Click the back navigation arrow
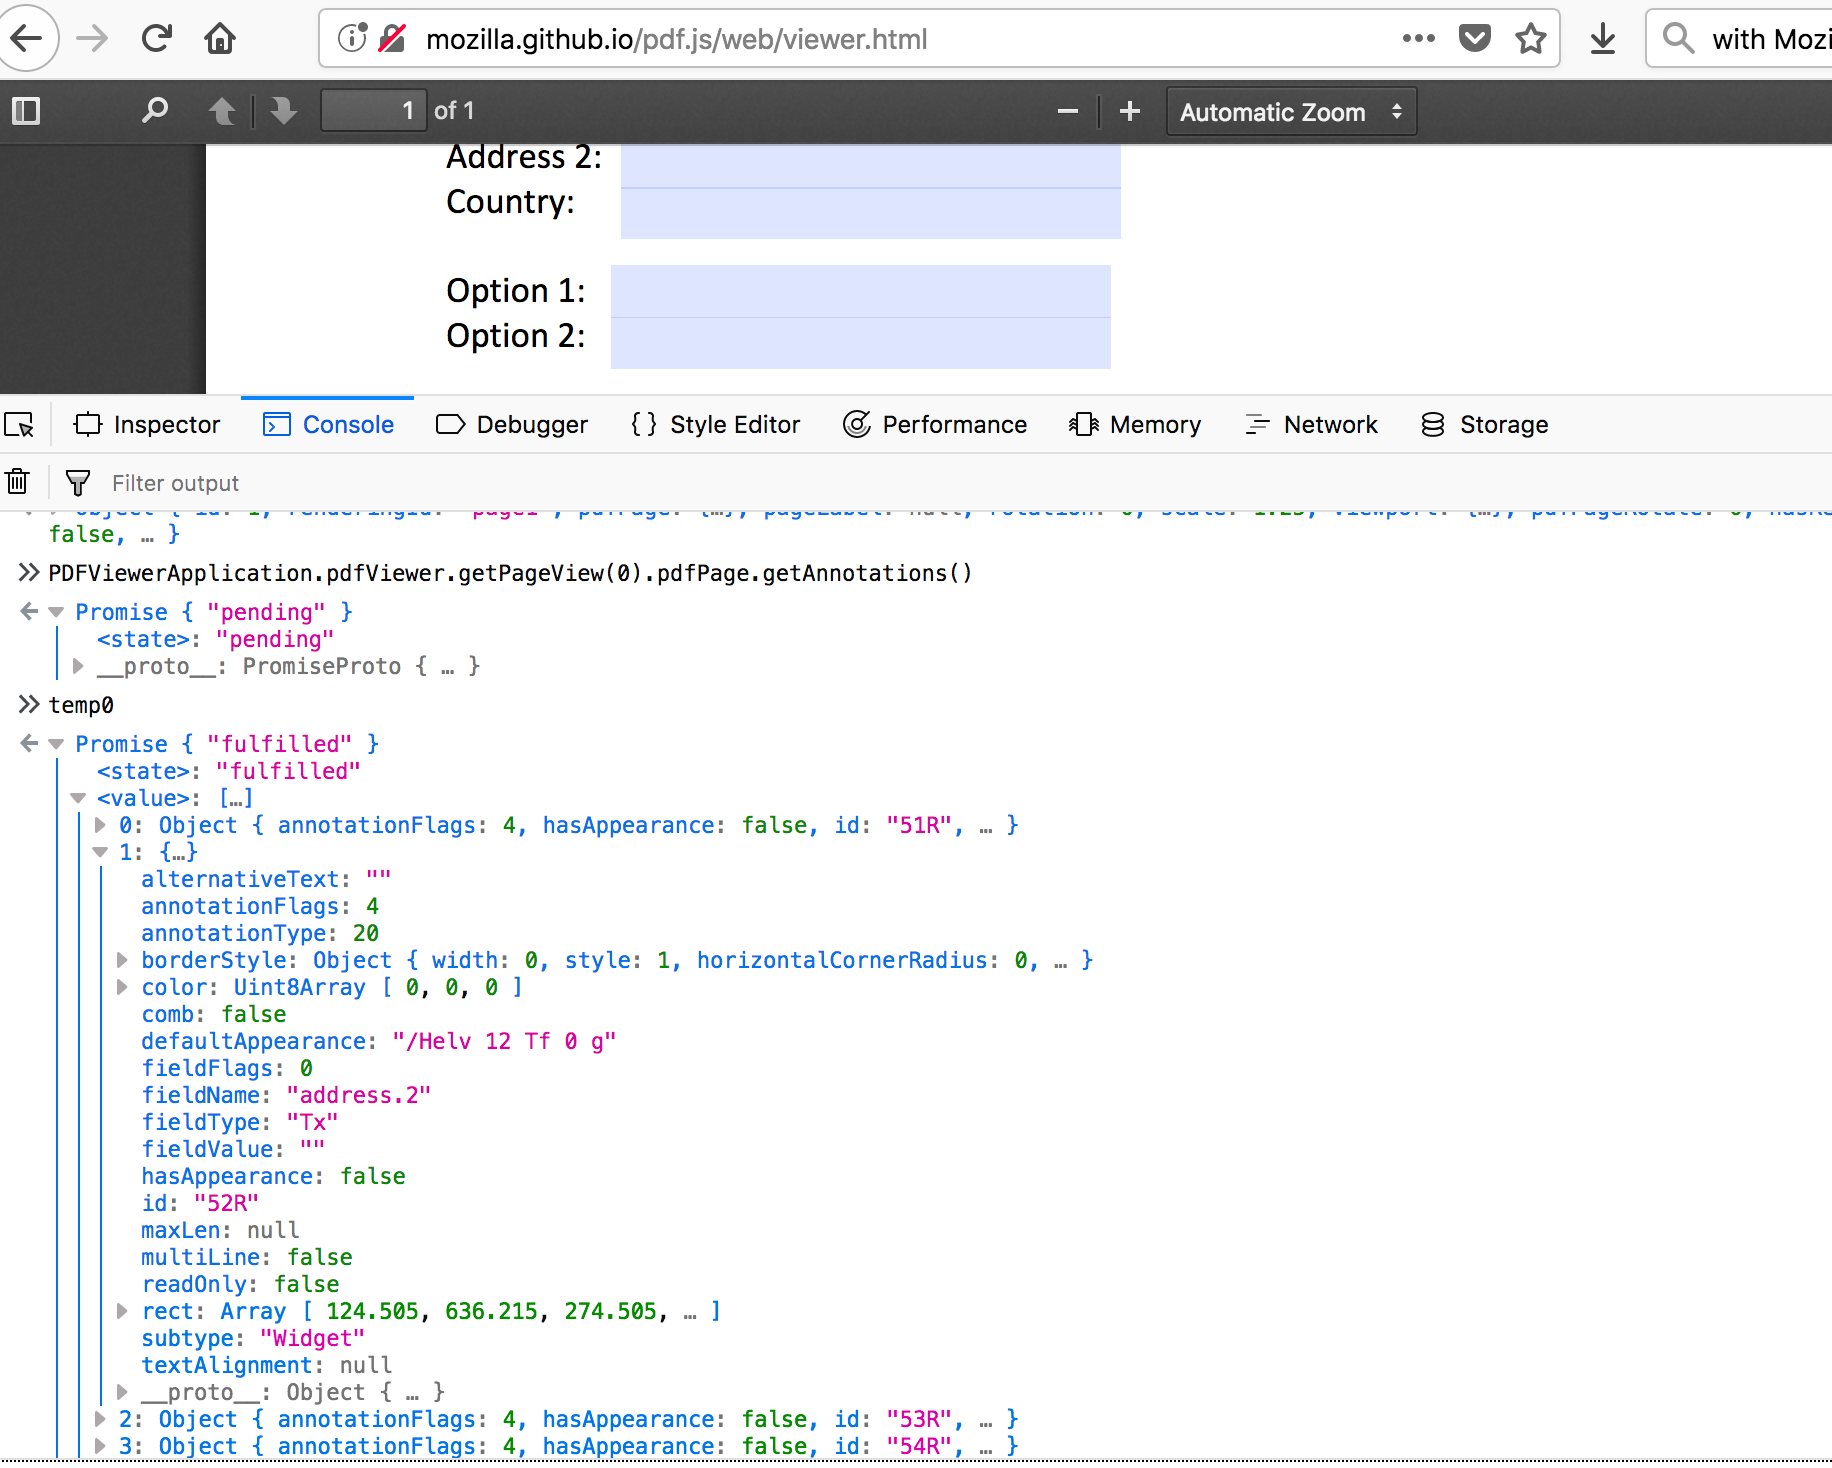1832x1468 pixels. point(28,38)
